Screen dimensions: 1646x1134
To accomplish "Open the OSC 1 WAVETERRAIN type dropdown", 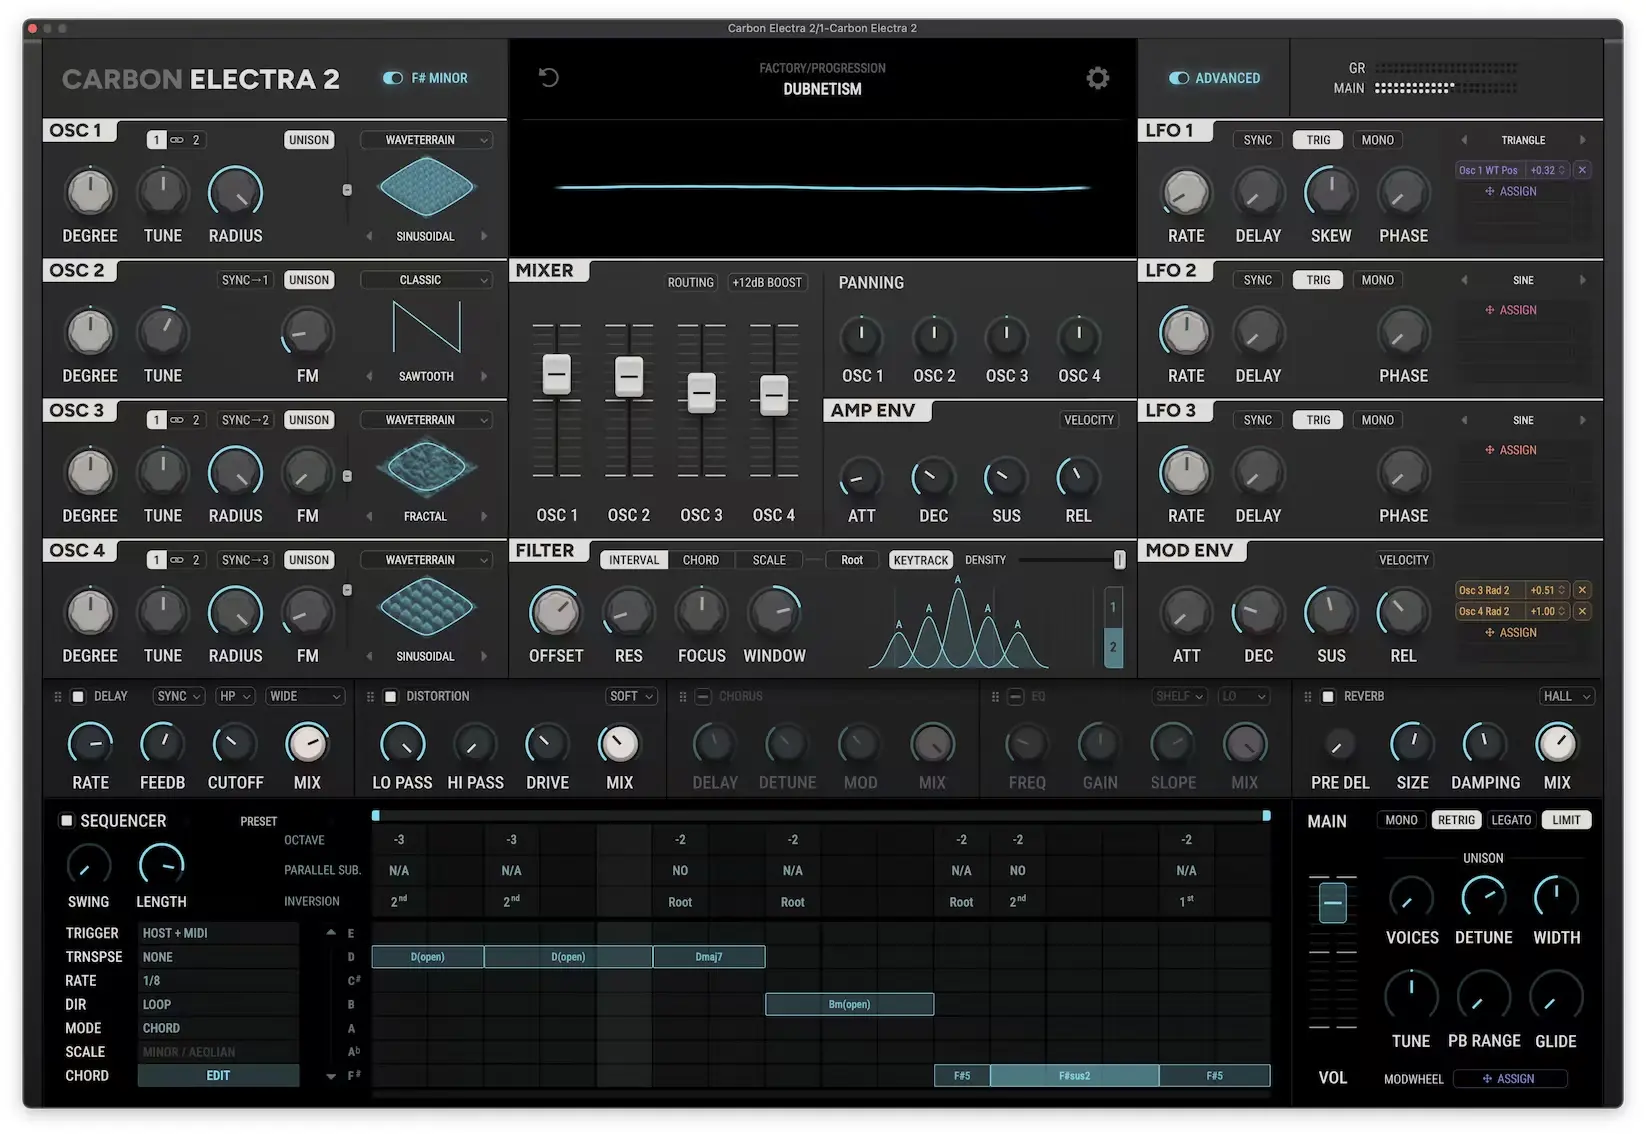I will pos(427,140).
